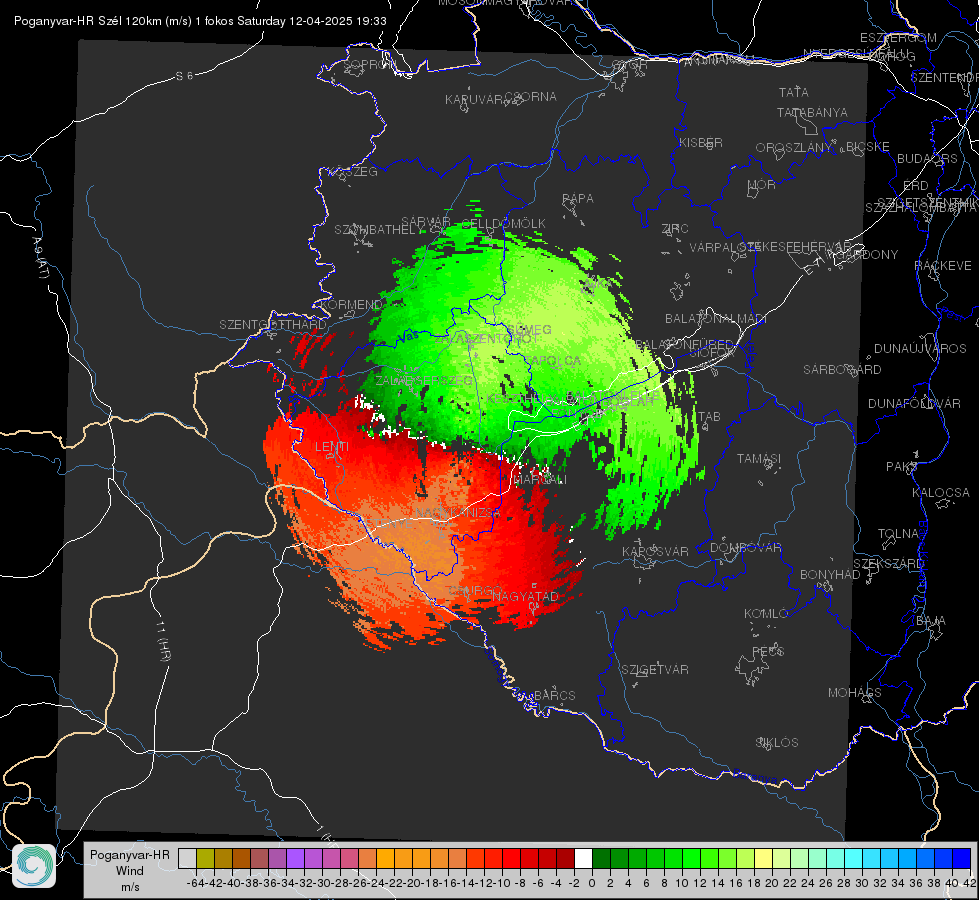This screenshot has width=979, height=900.
Task: Click the KALOCSA label
Action: [941, 493]
